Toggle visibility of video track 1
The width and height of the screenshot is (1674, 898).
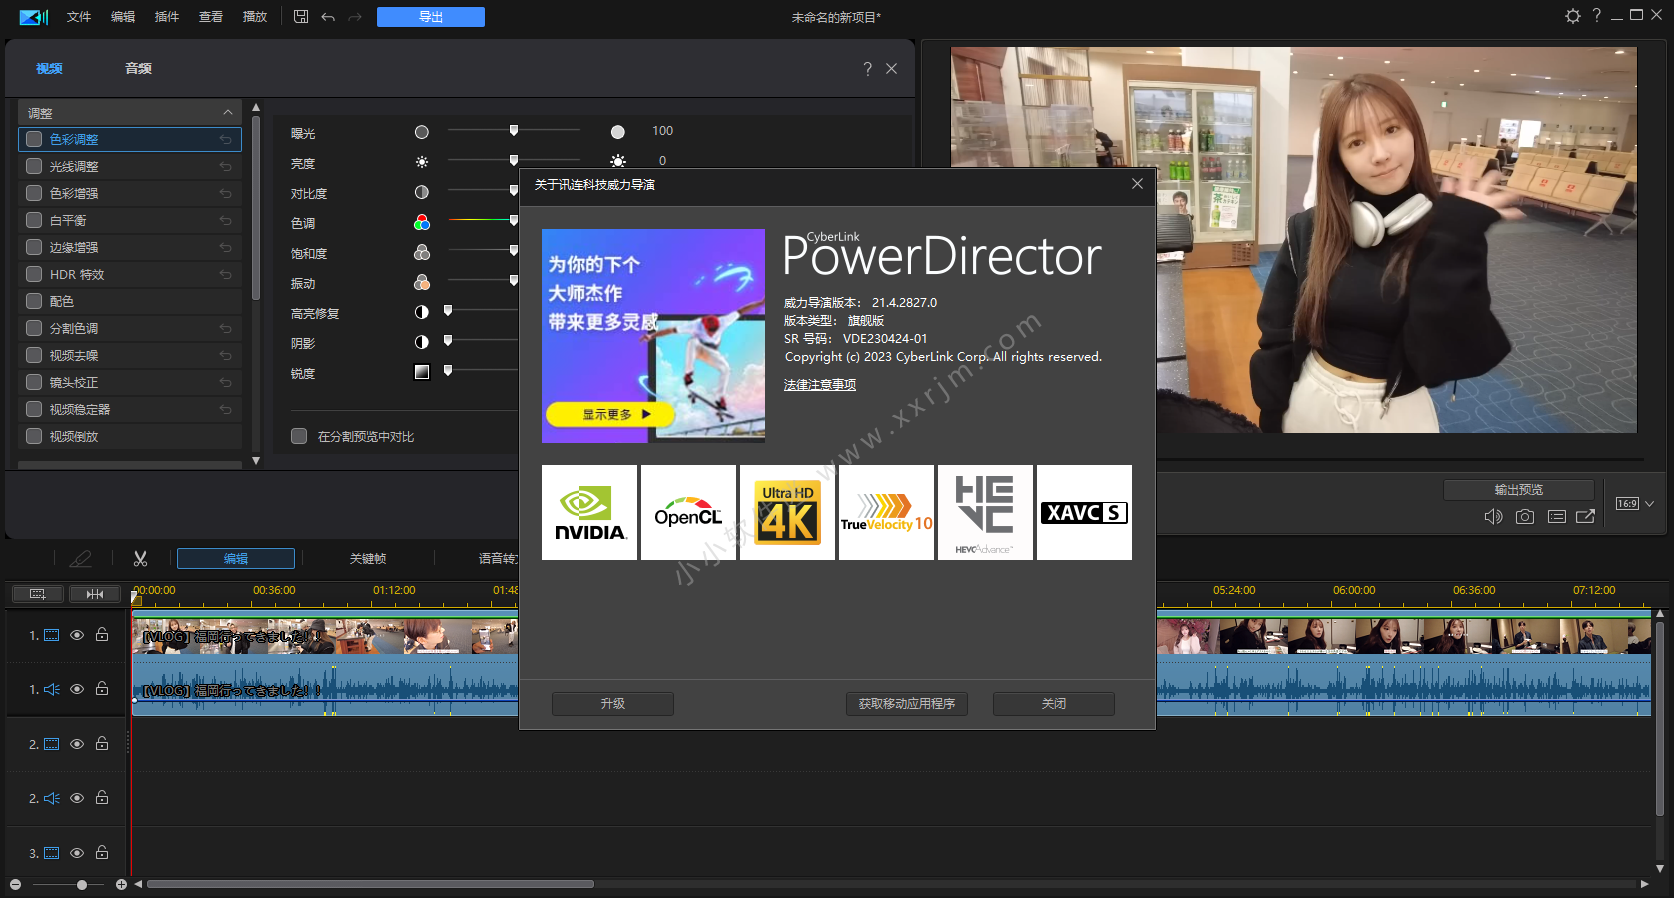coord(77,635)
